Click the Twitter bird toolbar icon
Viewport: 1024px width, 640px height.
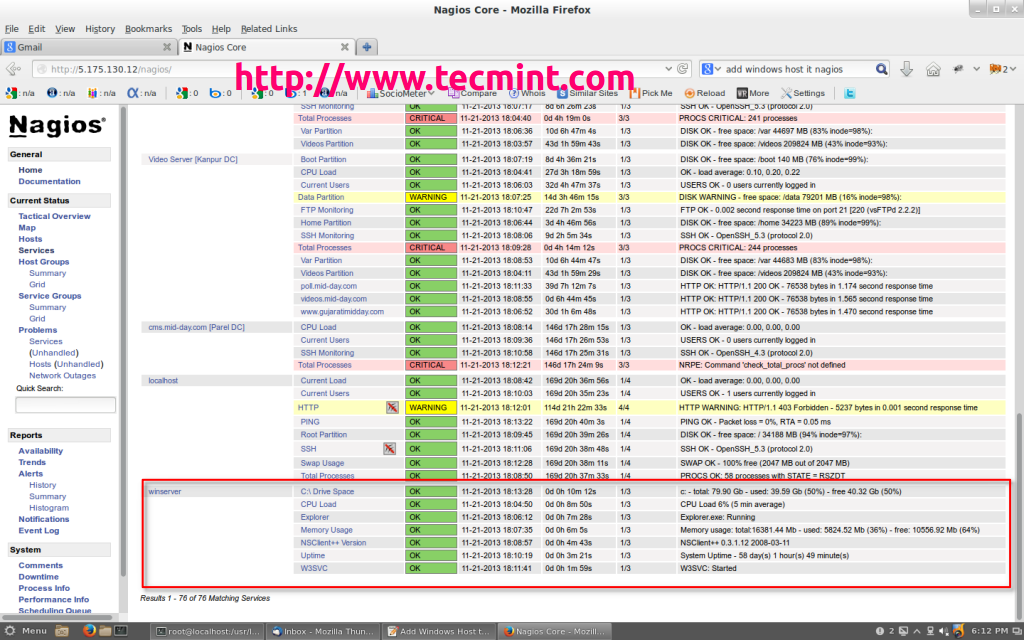click(850, 93)
